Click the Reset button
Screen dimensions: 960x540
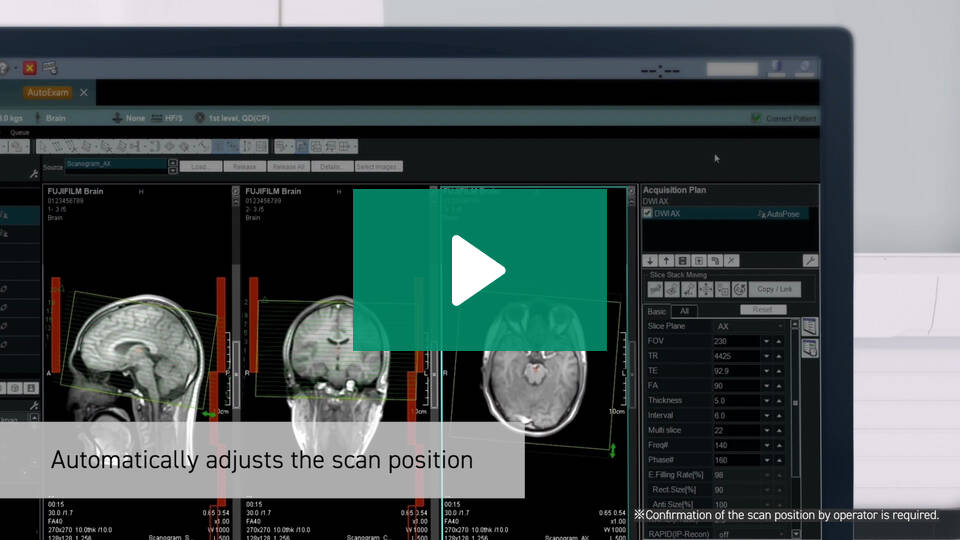click(762, 310)
